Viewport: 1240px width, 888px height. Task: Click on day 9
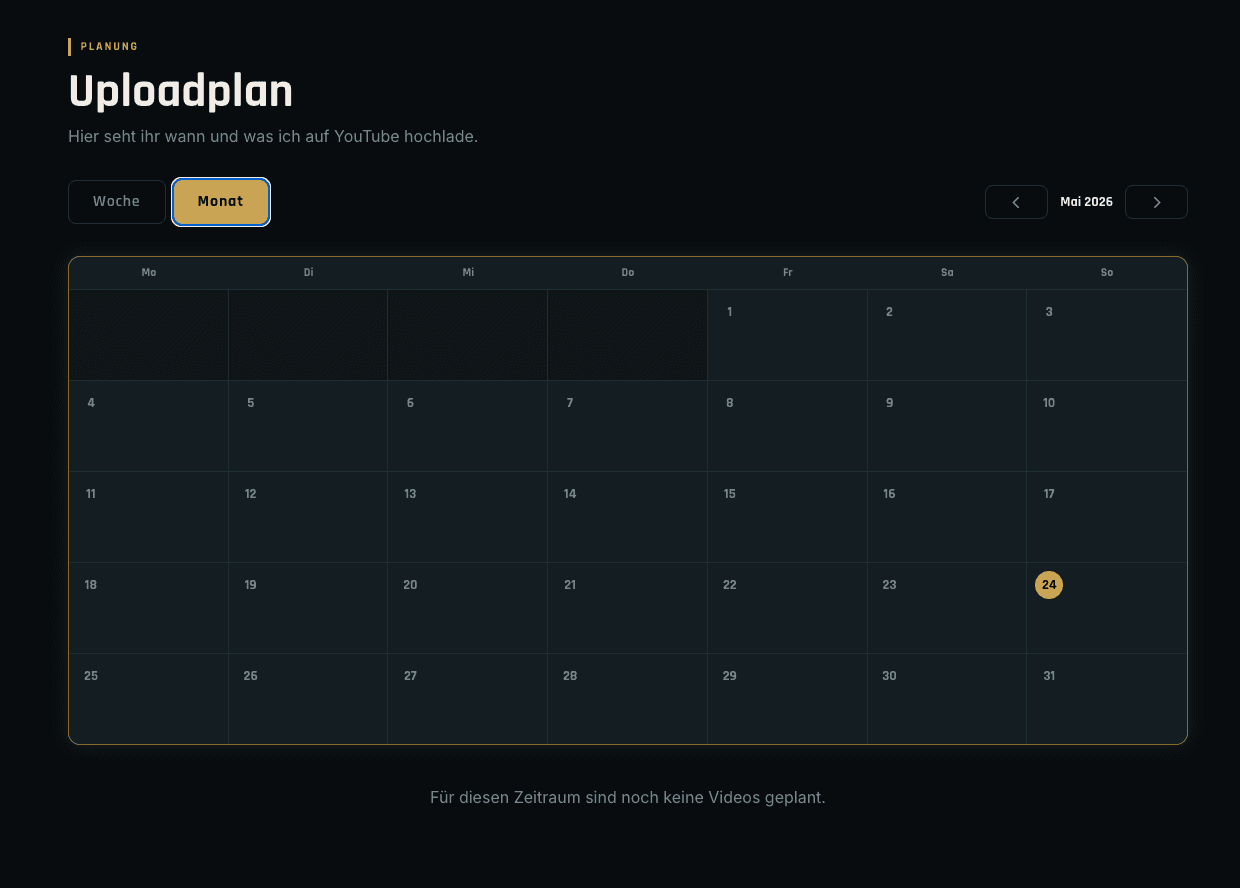947,426
